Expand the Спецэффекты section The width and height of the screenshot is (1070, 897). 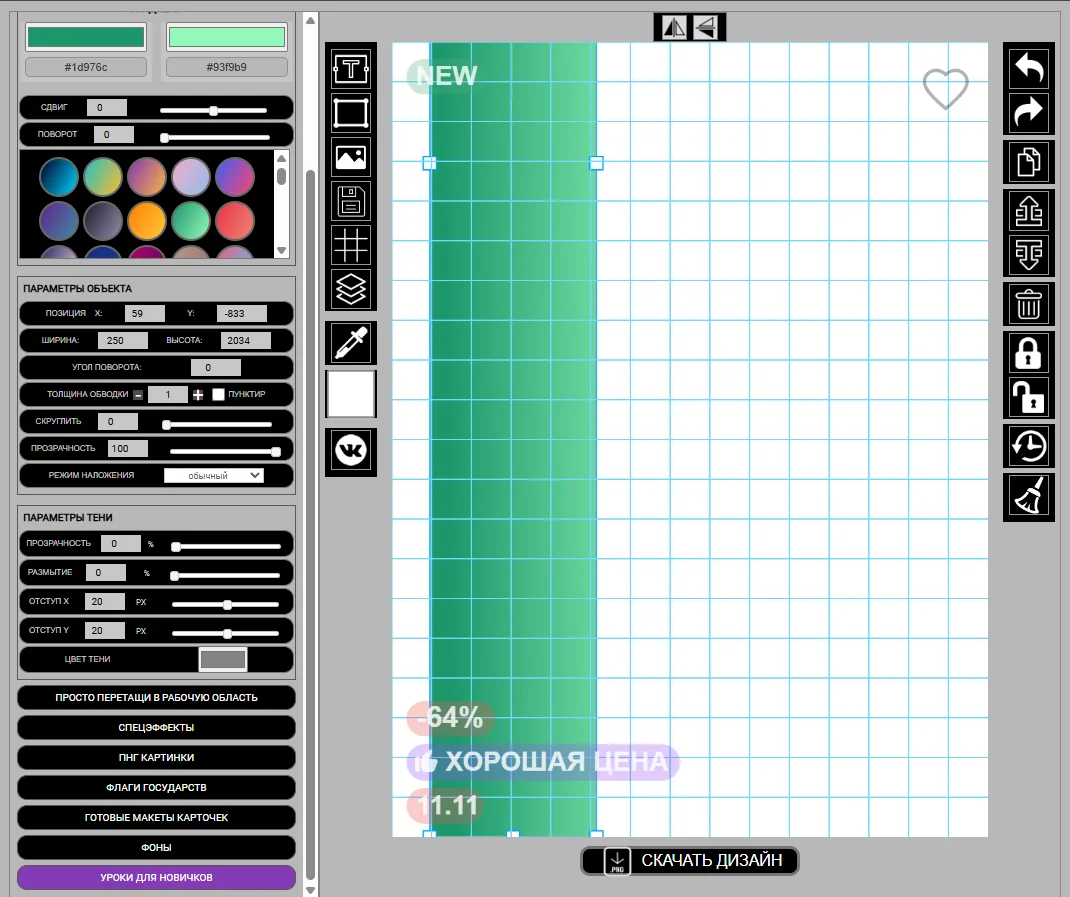pyautogui.click(x=156, y=728)
